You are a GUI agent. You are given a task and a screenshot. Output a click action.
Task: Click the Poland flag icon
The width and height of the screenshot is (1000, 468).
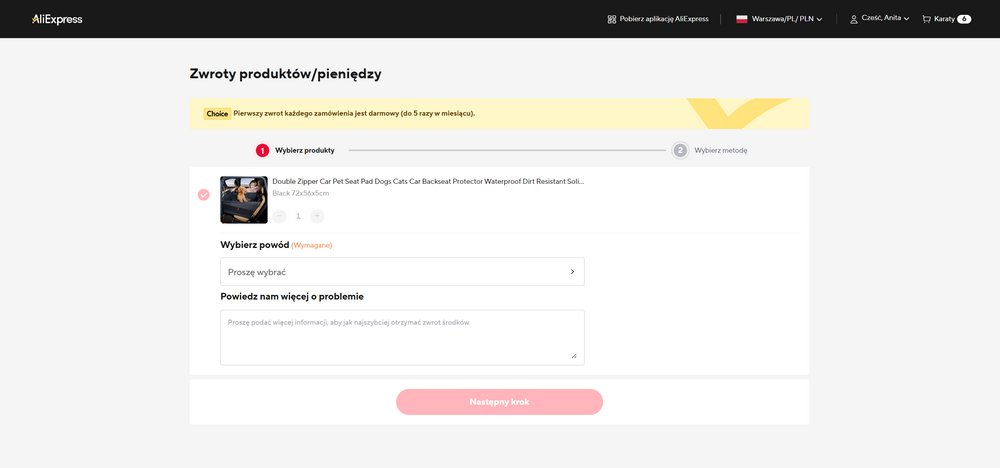click(742, 19)
